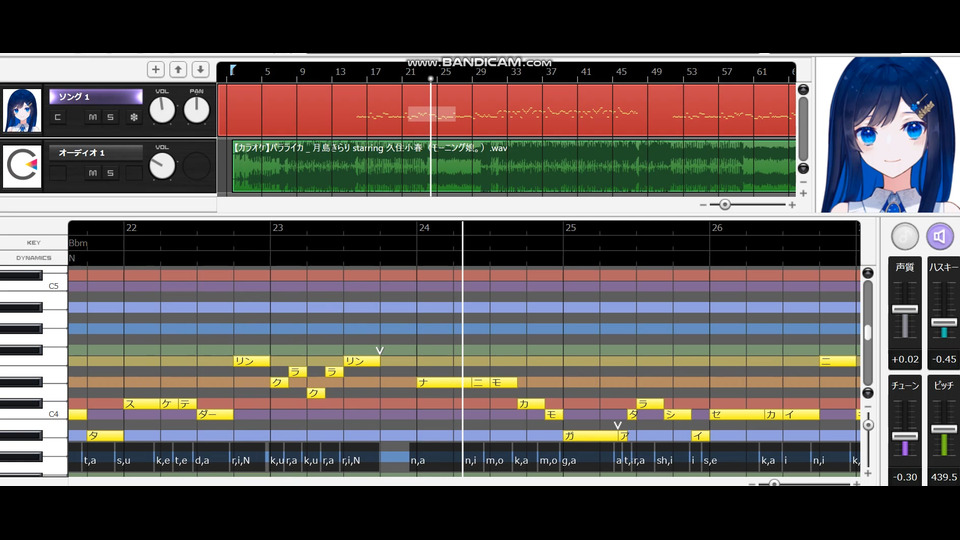Toggle freeze snowflake on ソング 1
Image resolution: width=960 pixels, height=540 pixels.
tap(133, 117)
